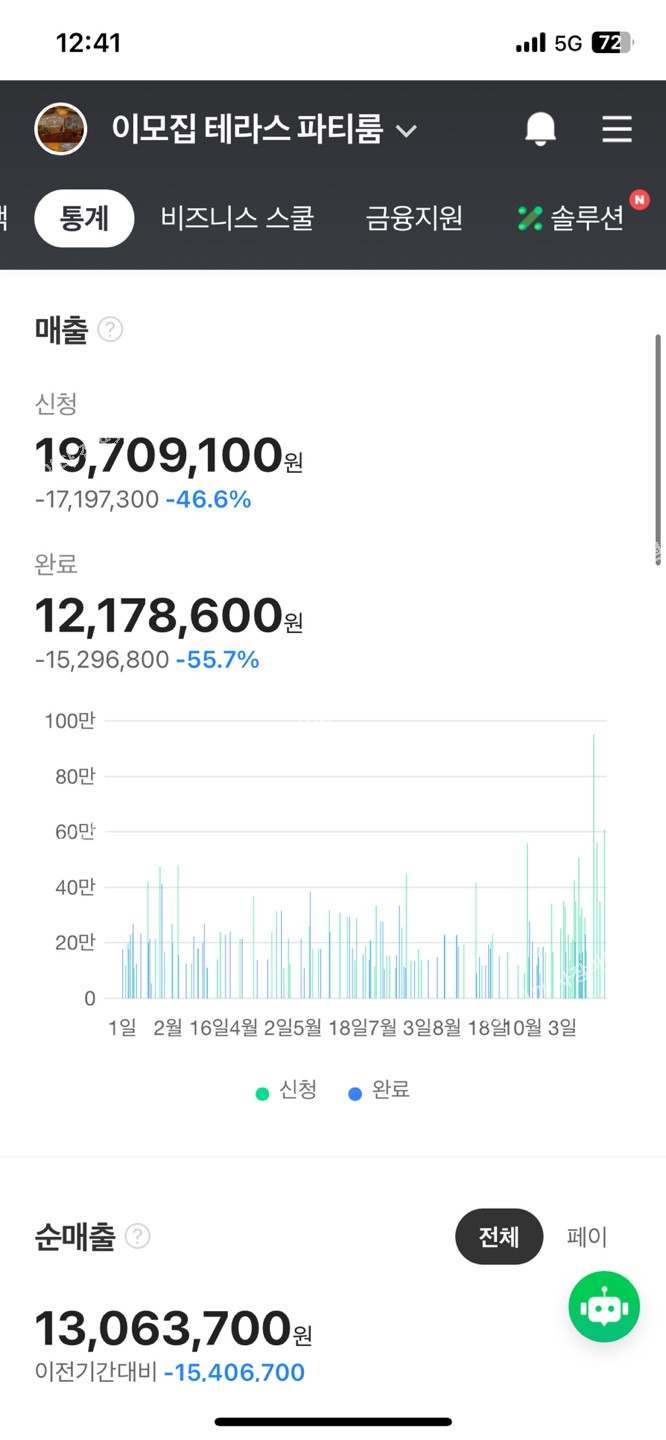Screen dimensions: 666x1440
Task: Tap the battery status indicator
Action: coord(611,43)
